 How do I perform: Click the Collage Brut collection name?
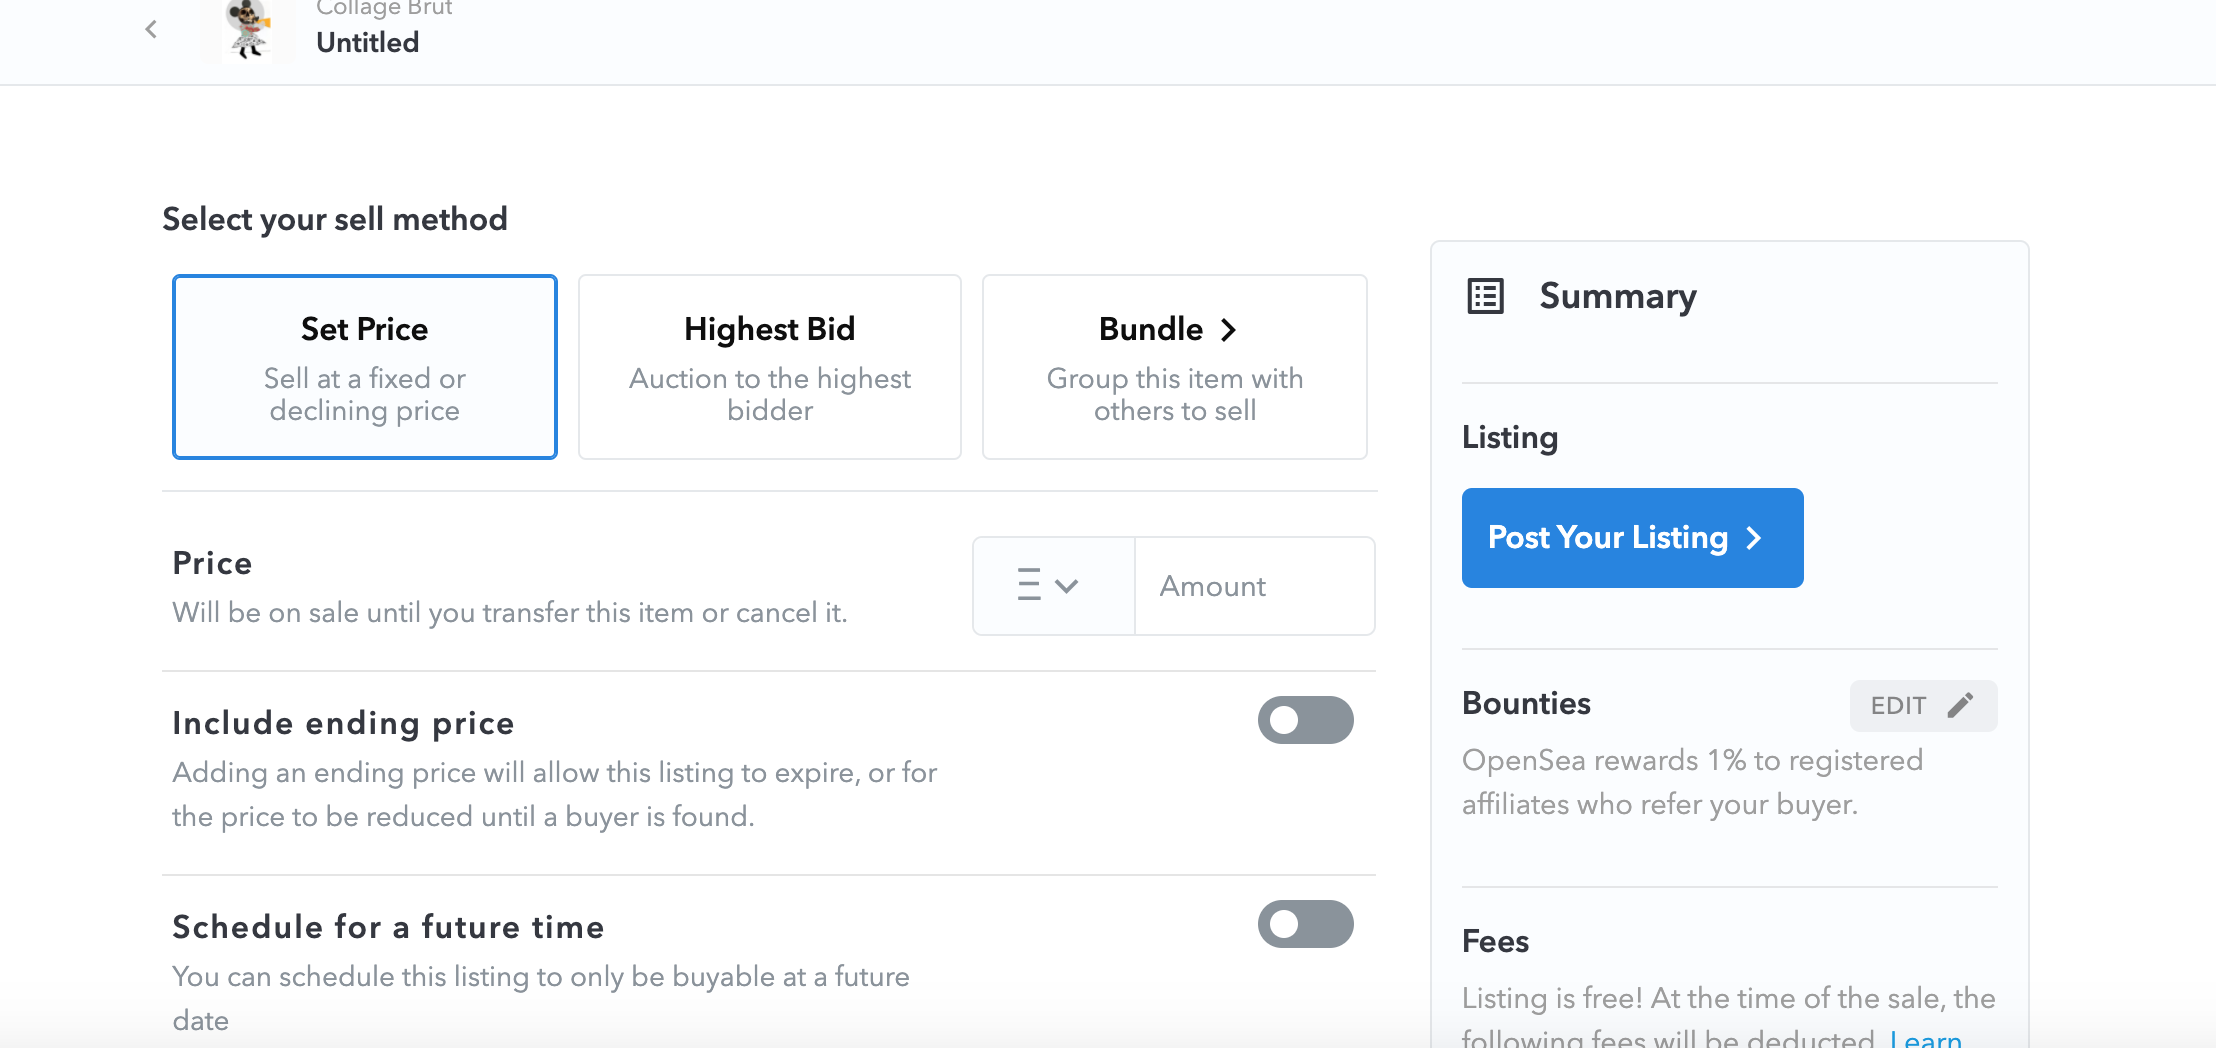click(384, 9)
